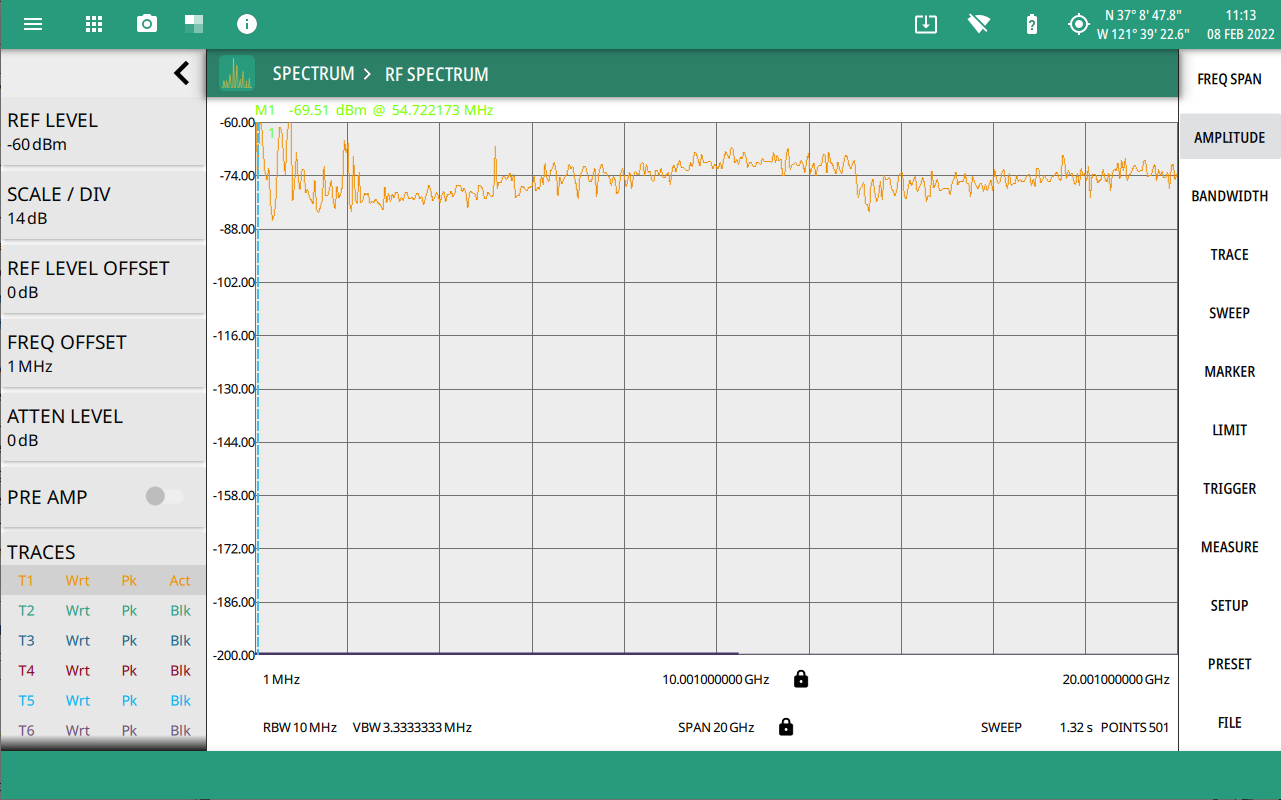The image size is (1281, 800).
Task: Toggle the SPAN 20 GHz lock
Action: (x=786, y=727)
